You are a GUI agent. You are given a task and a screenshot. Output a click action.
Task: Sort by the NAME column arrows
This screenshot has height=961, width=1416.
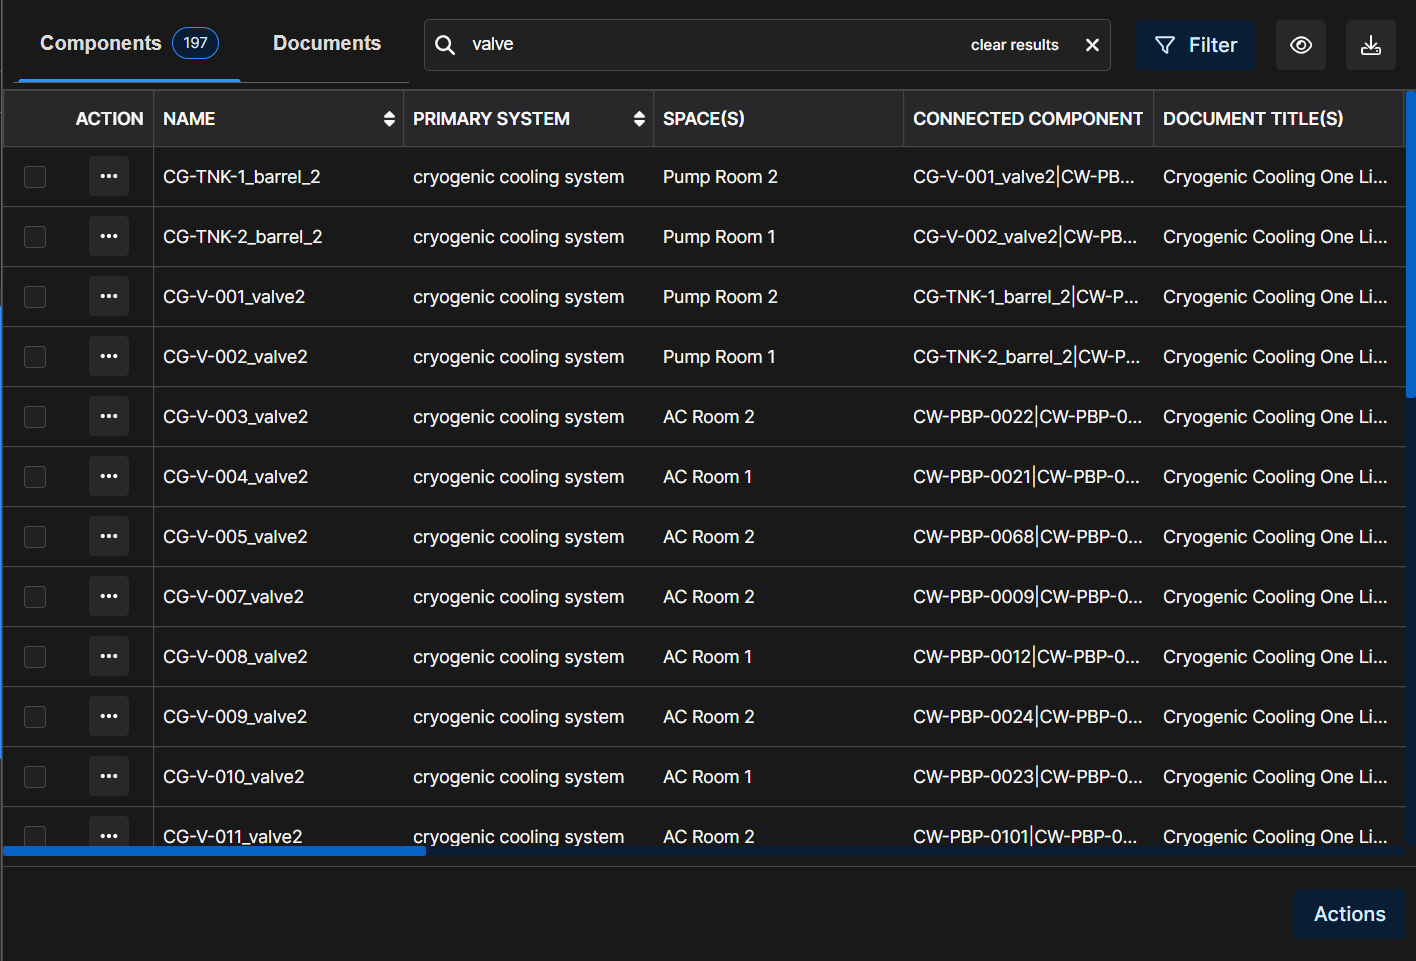[389, 119]
